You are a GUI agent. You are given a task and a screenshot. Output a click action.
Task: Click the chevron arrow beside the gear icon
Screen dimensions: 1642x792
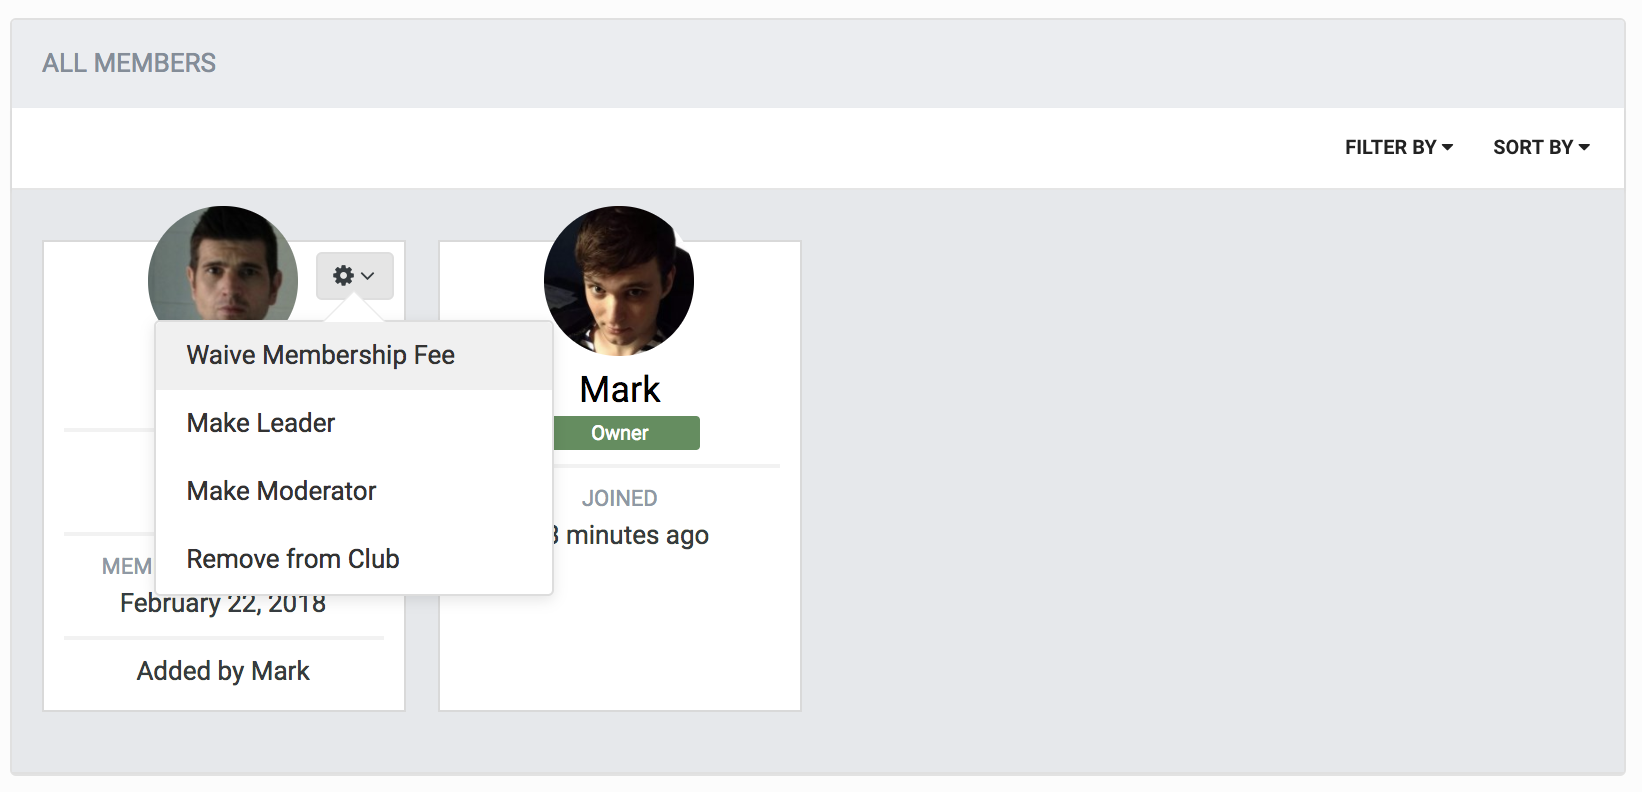(x=368, y=276)
